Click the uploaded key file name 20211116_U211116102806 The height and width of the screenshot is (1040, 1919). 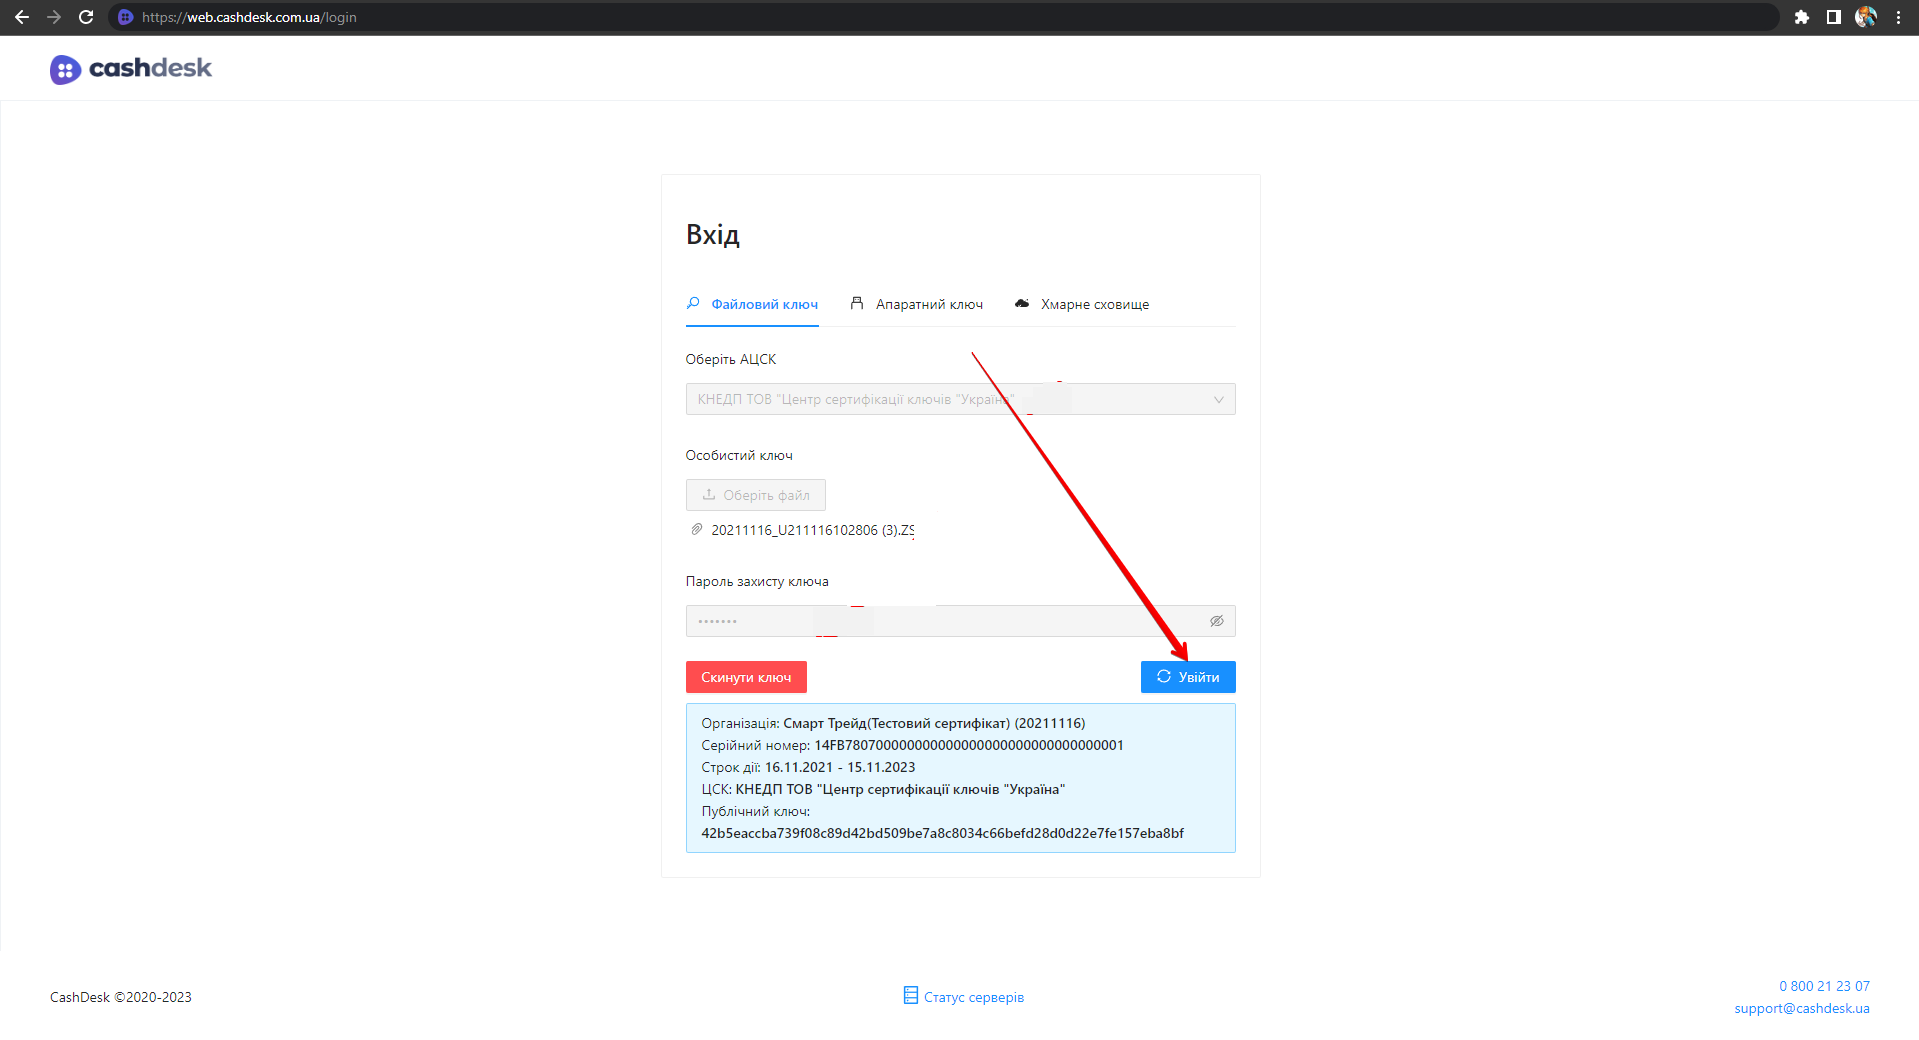(813, 530)
